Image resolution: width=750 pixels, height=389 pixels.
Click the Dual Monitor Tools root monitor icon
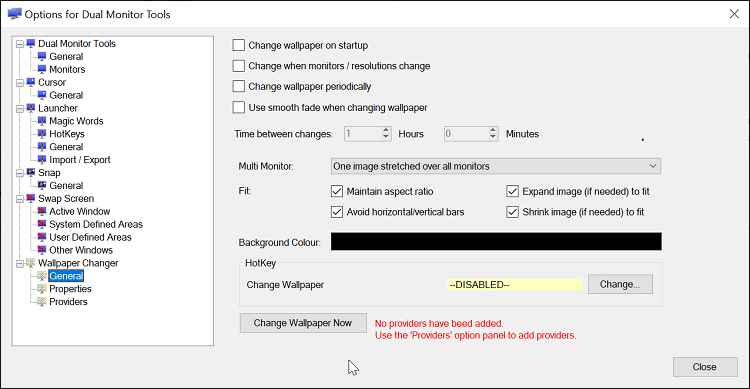click(31, 44)
